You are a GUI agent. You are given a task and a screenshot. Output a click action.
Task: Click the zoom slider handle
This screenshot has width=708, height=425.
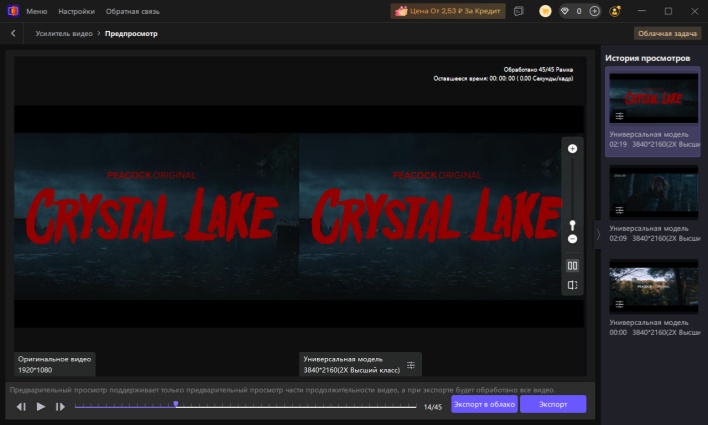point(572,224)
